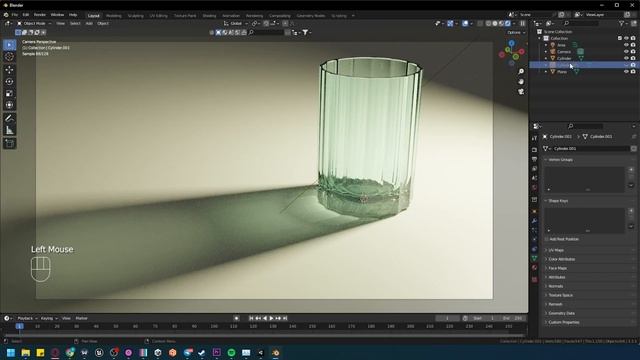This screenshot has height=360, width=640.
Task: Click the viewport Options button
Action: [516, 33]
